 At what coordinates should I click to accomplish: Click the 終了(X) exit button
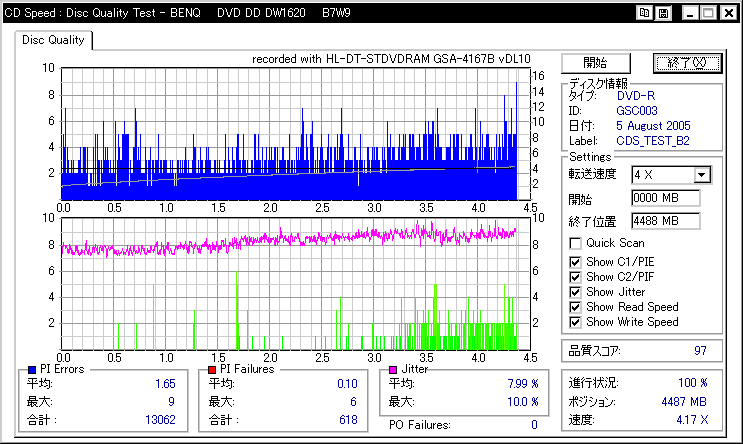687,63
